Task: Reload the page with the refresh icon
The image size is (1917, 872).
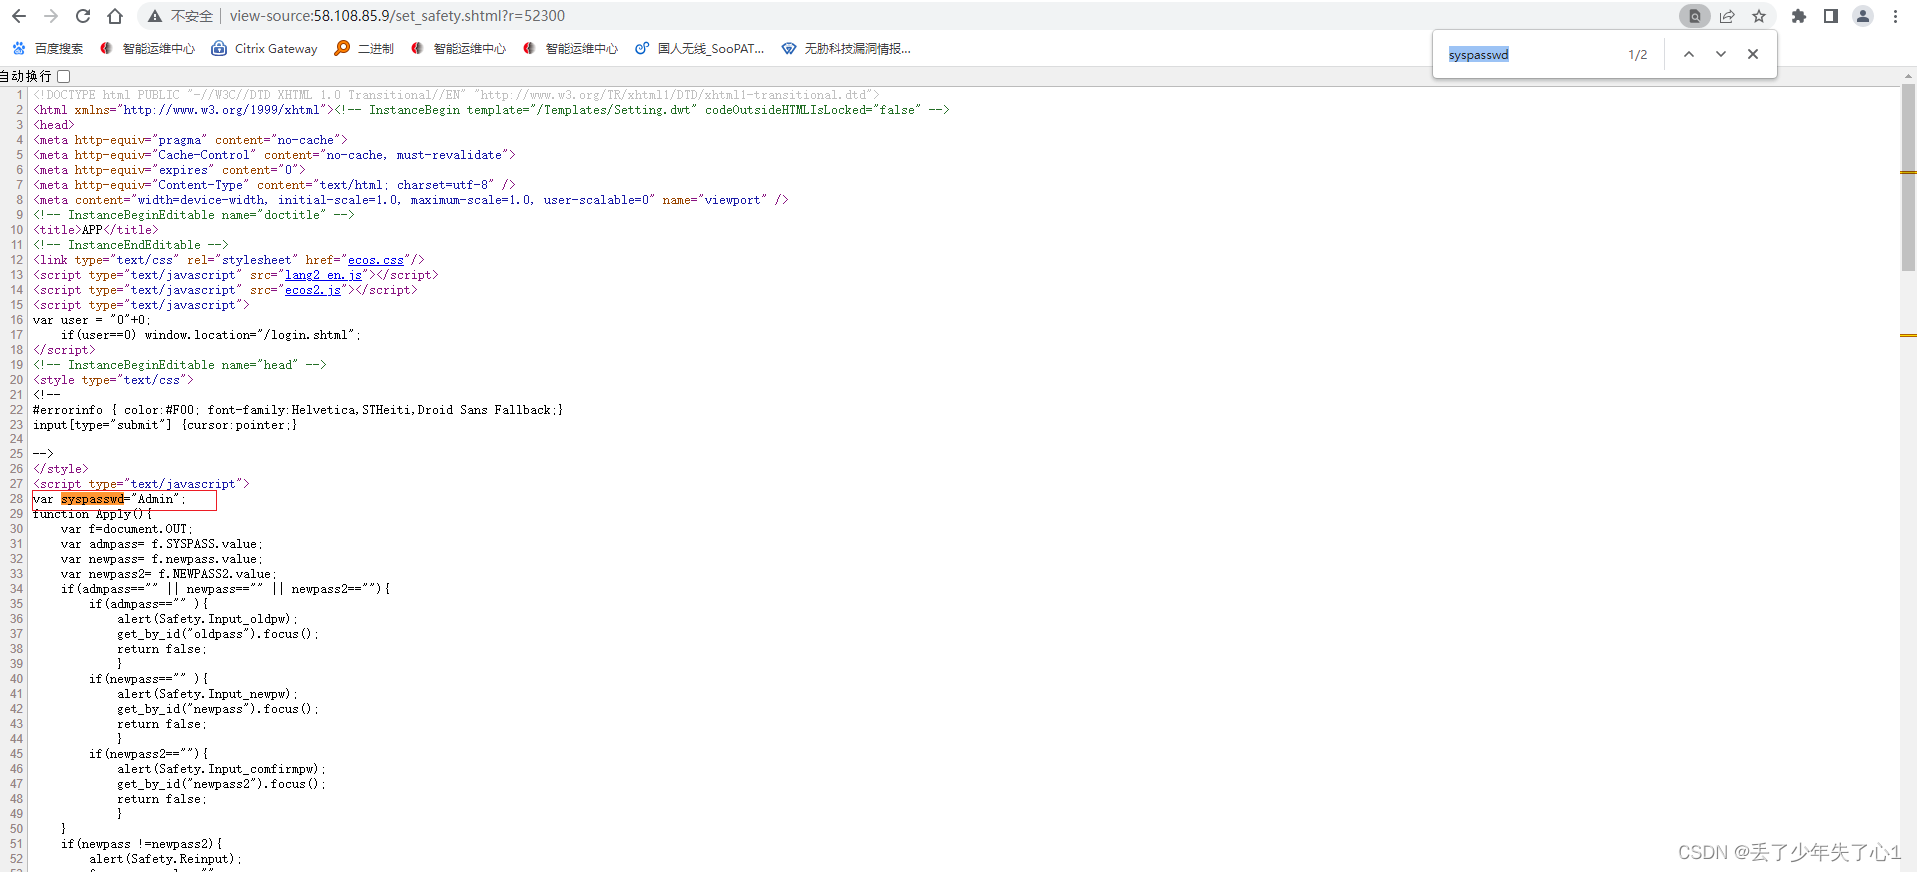Action: point(83,16)
